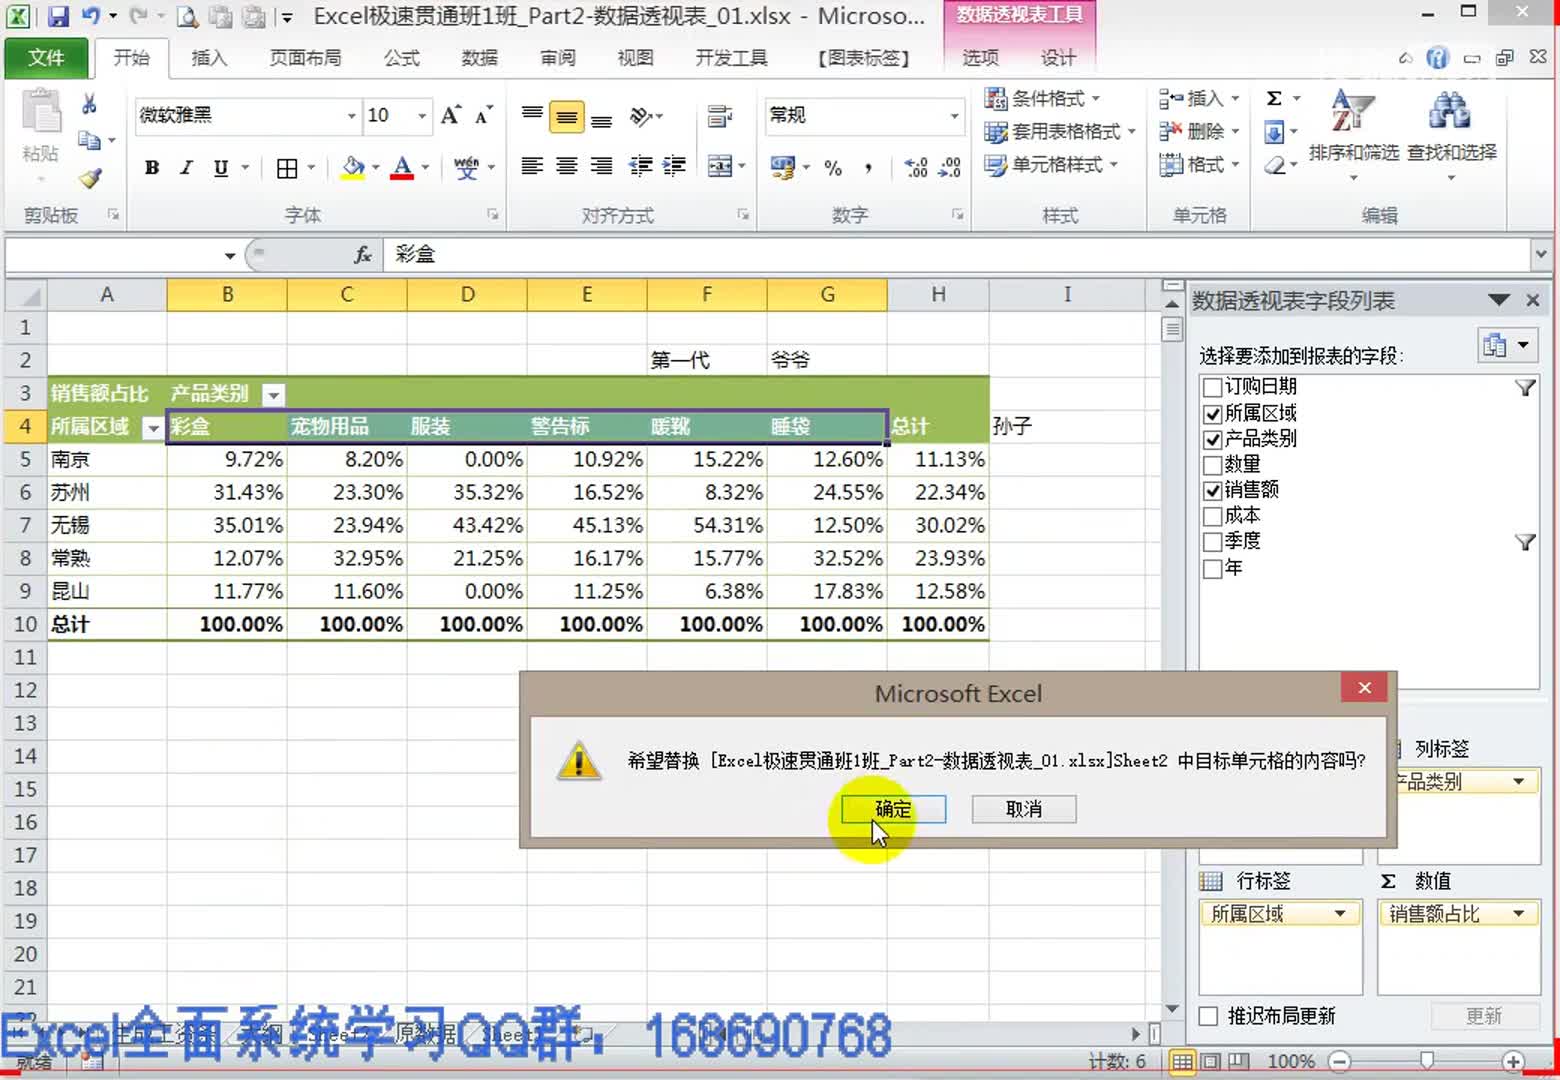Click the AutoSum sigma icon
Image resolution: width=1560 pixels, height=1080 pixels.
(x=1274, y=98)
